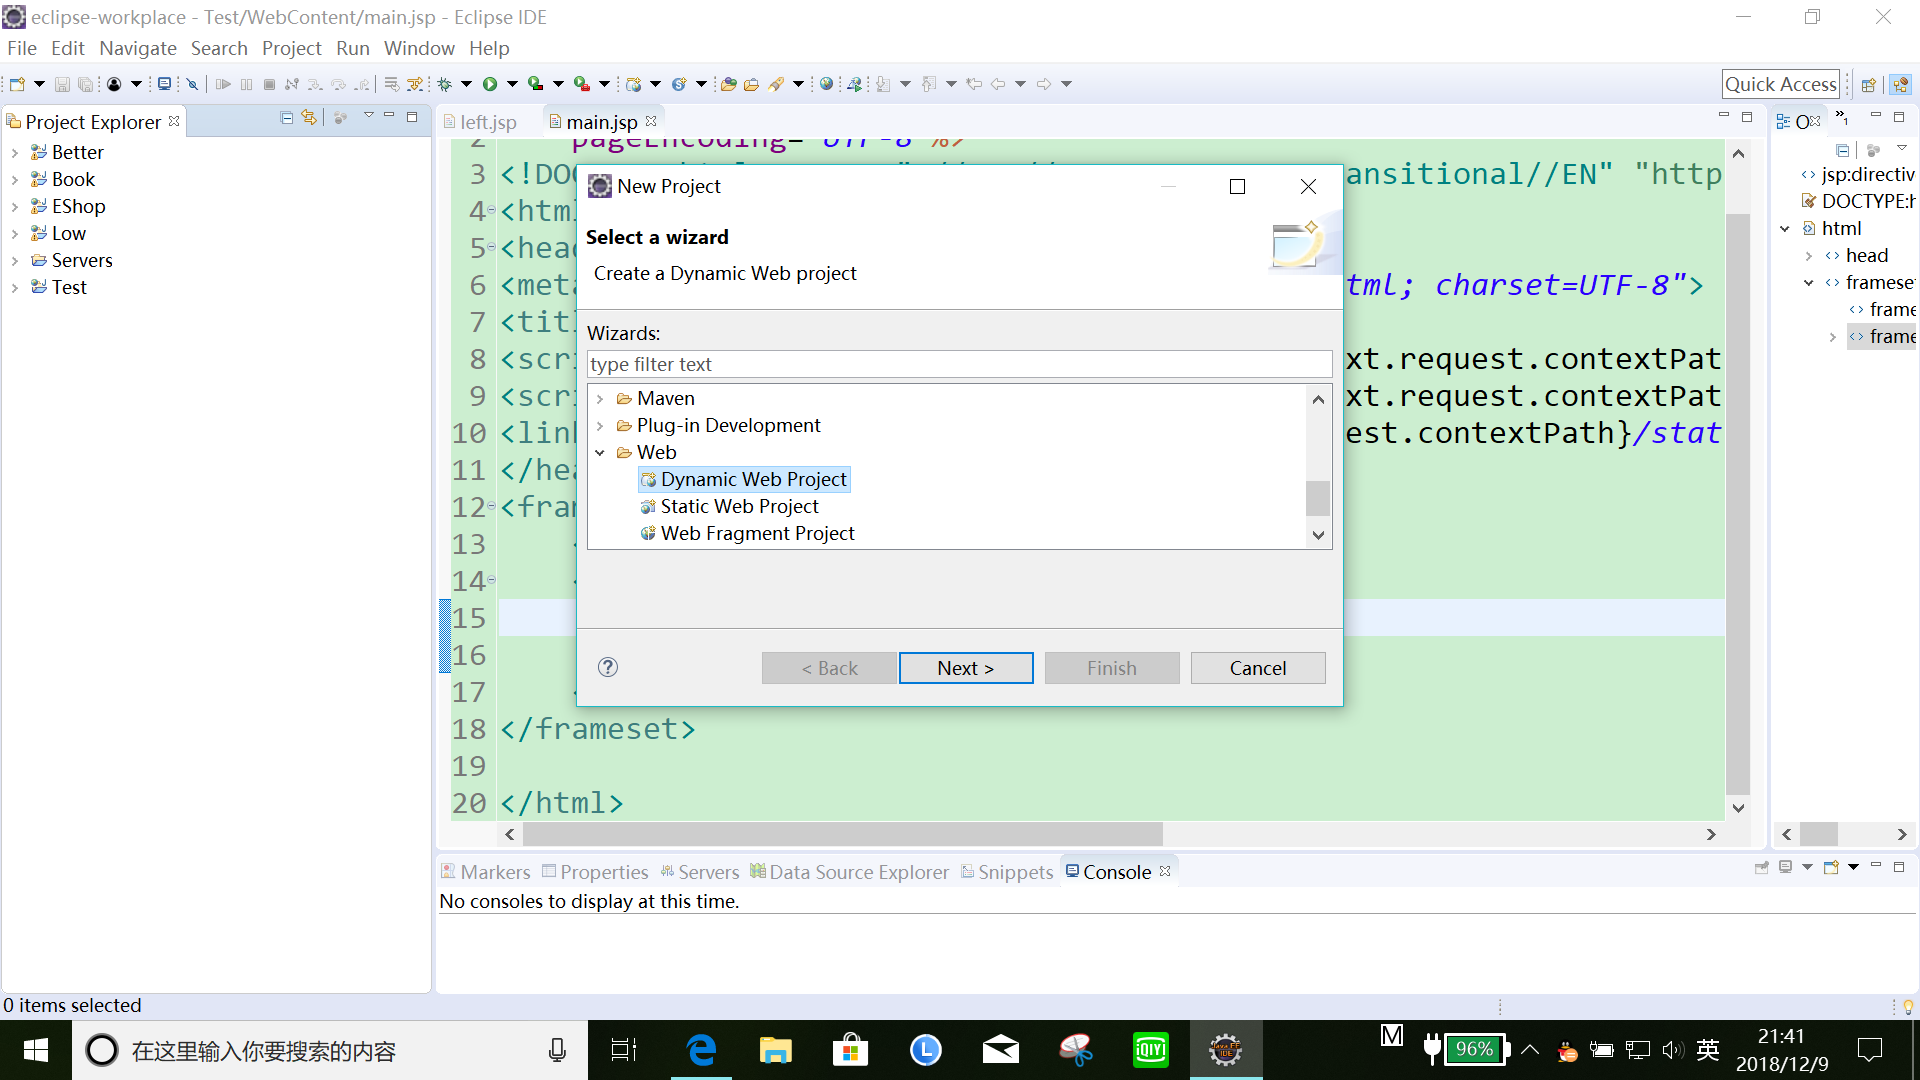The width and height of the screenshot is (1920, 1080).
Task: Click the Quick Access search box
Action: 1780,85
